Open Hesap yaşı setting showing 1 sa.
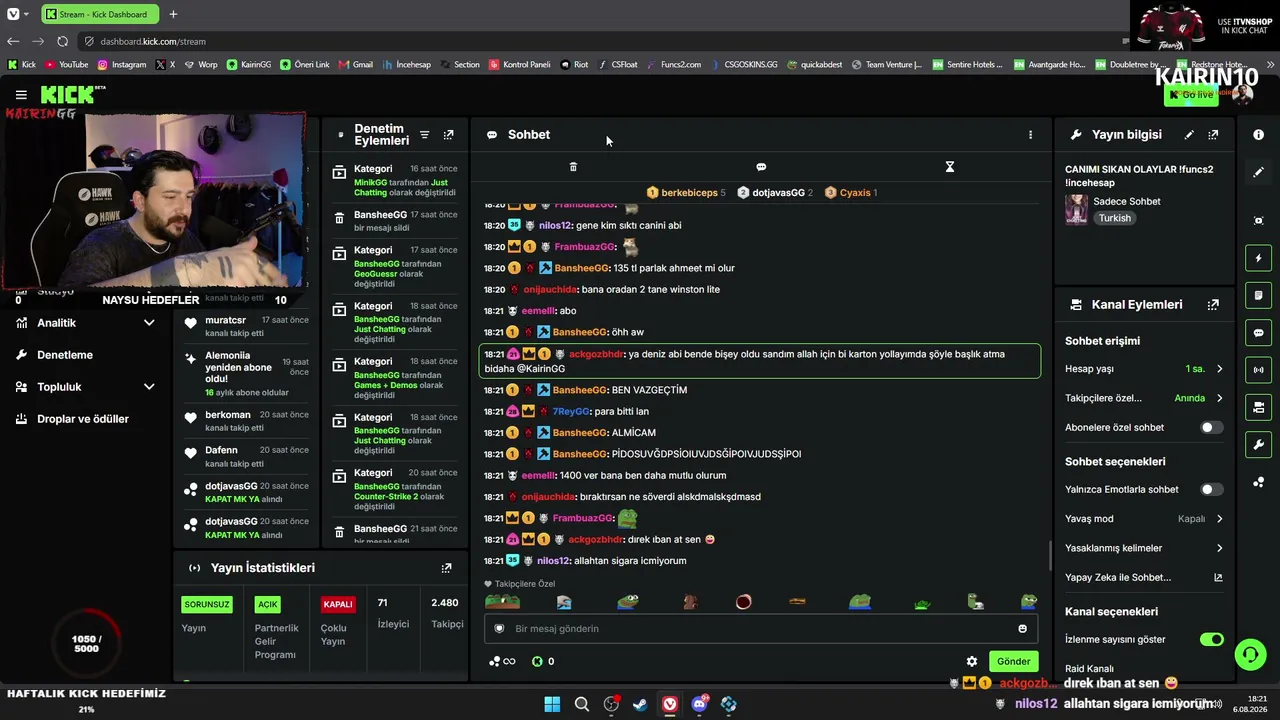 pos(1144,369)
